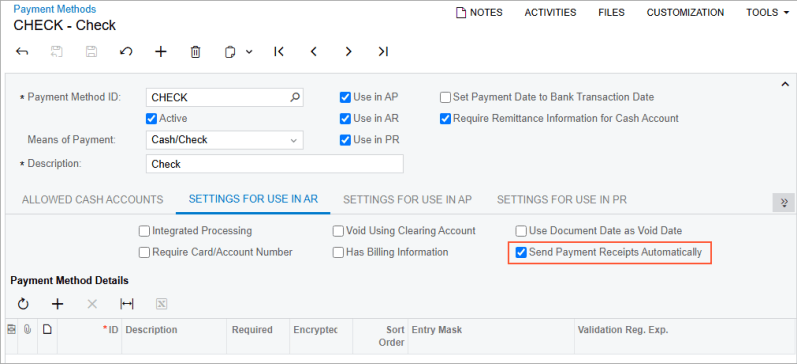Image resolution: width=797 pixels, height=364 pixels.
Task: Sort by Description column header in grid
Action: [151, 330]
